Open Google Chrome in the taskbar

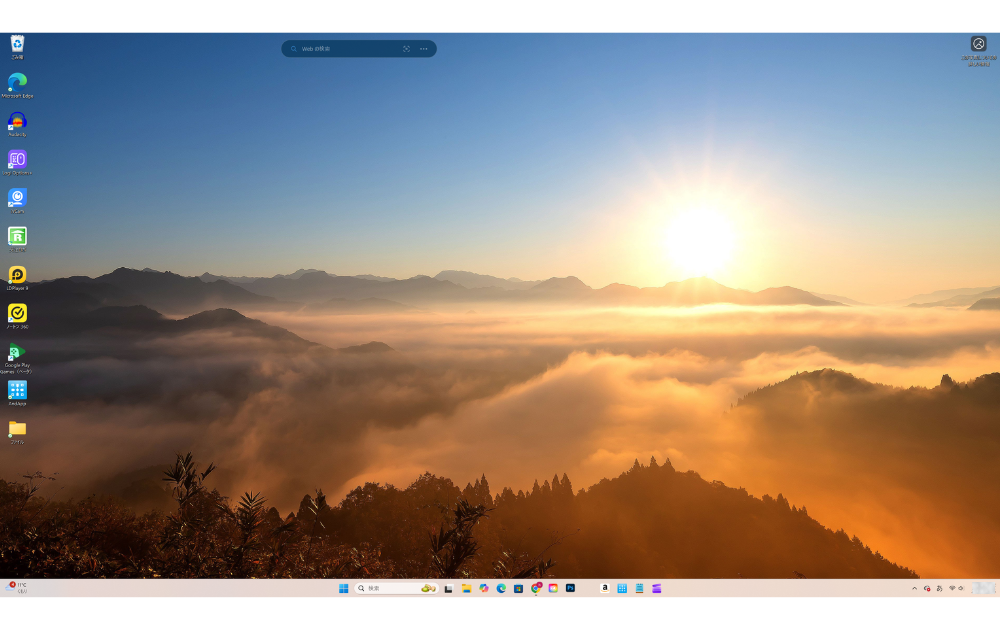[x=536, y=588]
